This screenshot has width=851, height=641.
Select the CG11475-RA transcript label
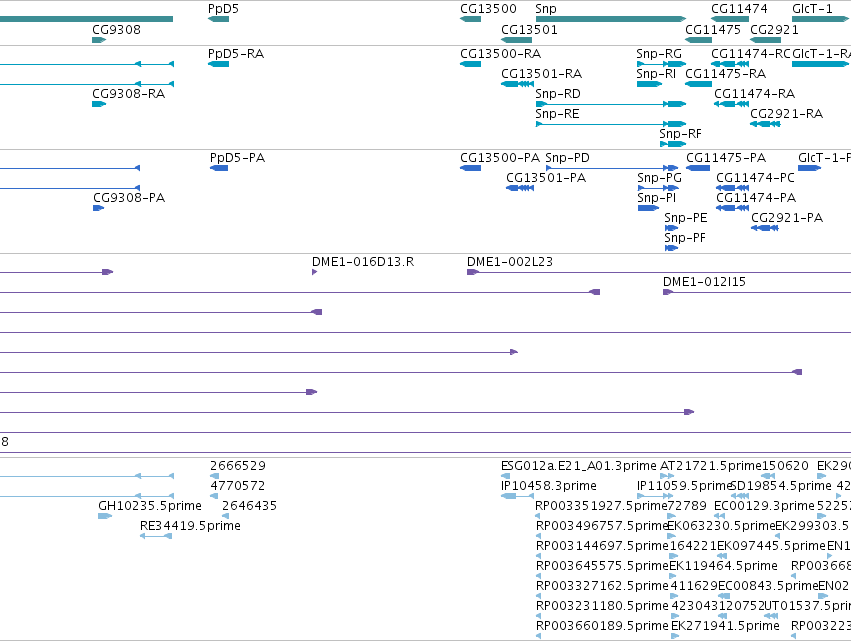pyautogui.click(x=726, y=73)
